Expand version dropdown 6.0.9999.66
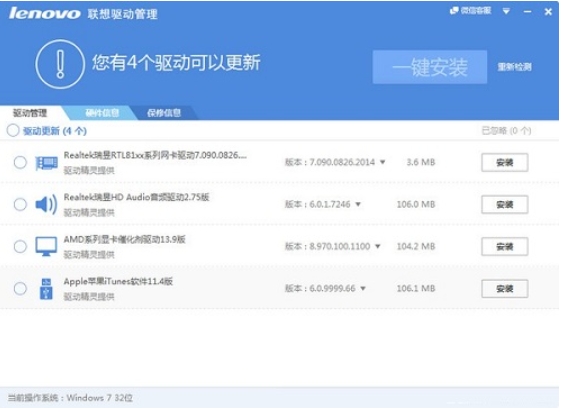 tap(363, 289)
